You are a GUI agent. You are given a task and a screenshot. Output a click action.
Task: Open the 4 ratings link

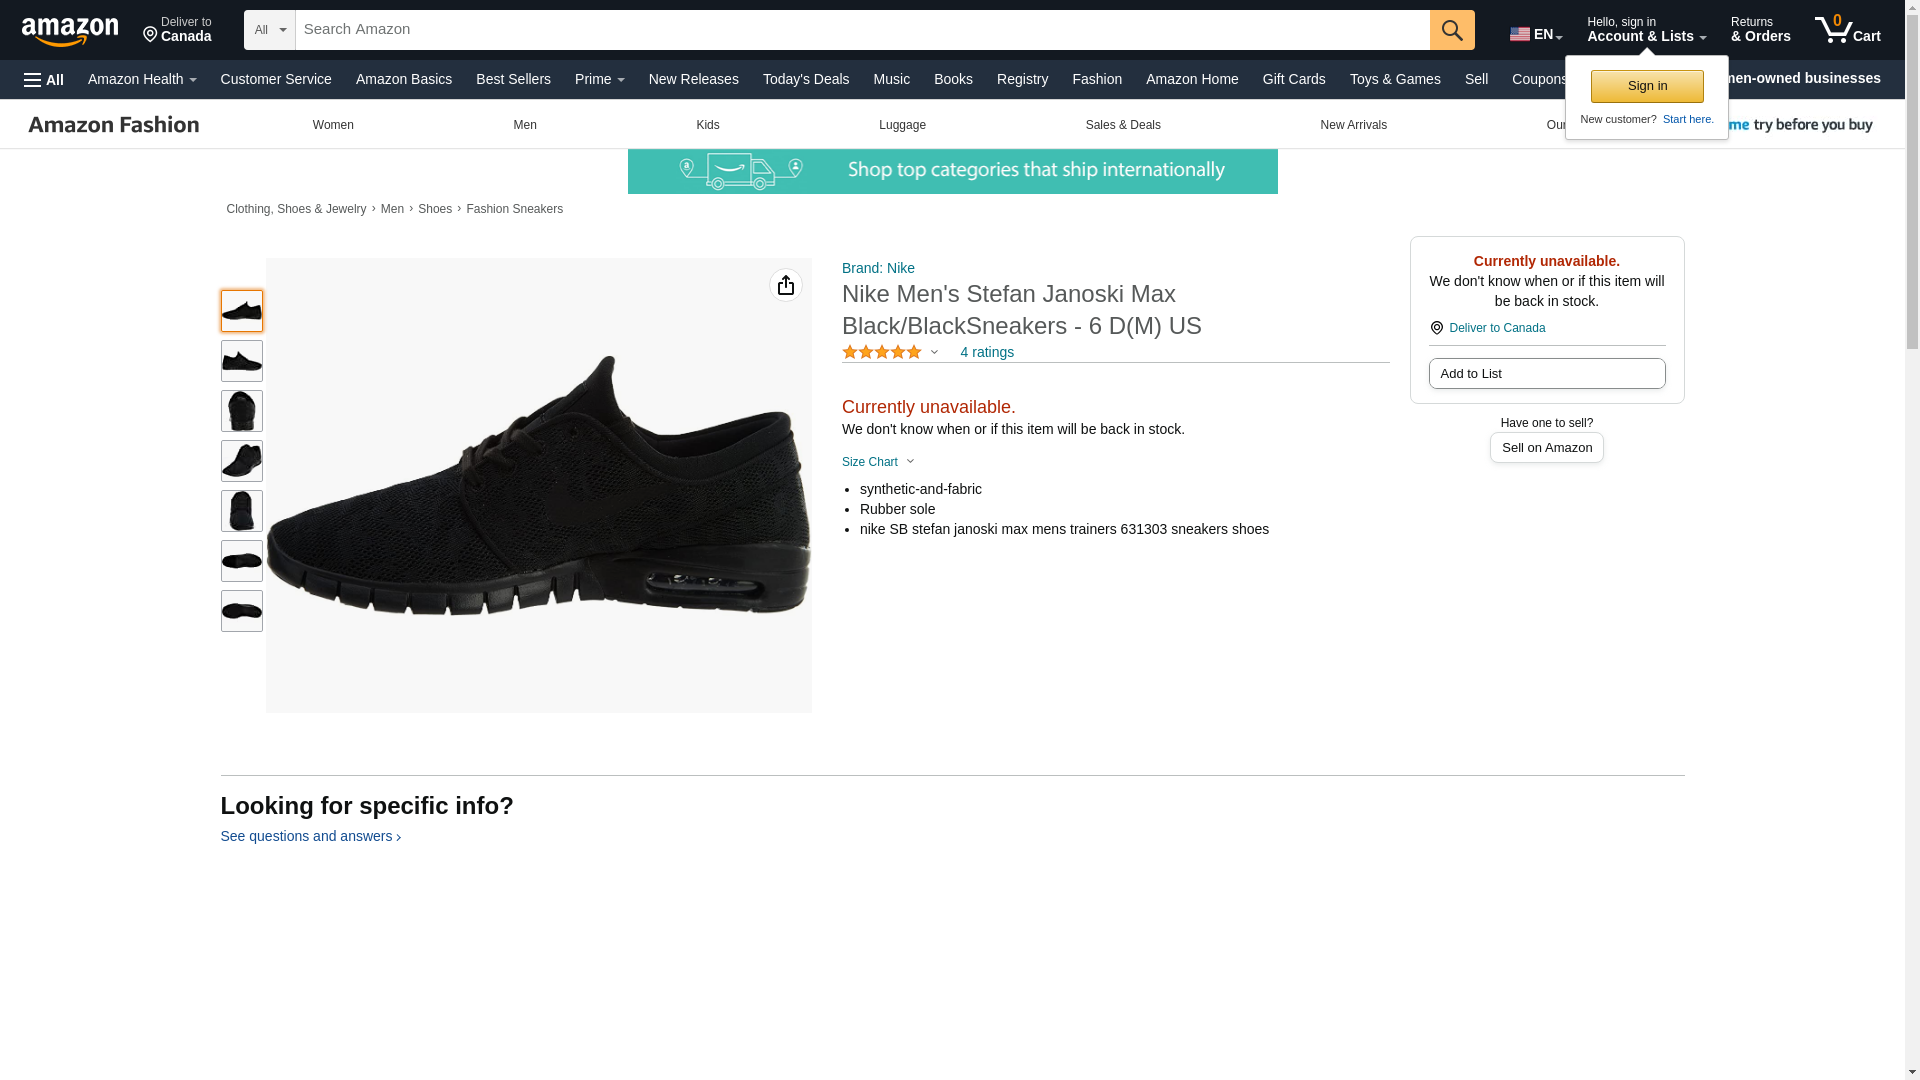pyautogui.click(x=986, y=352)
